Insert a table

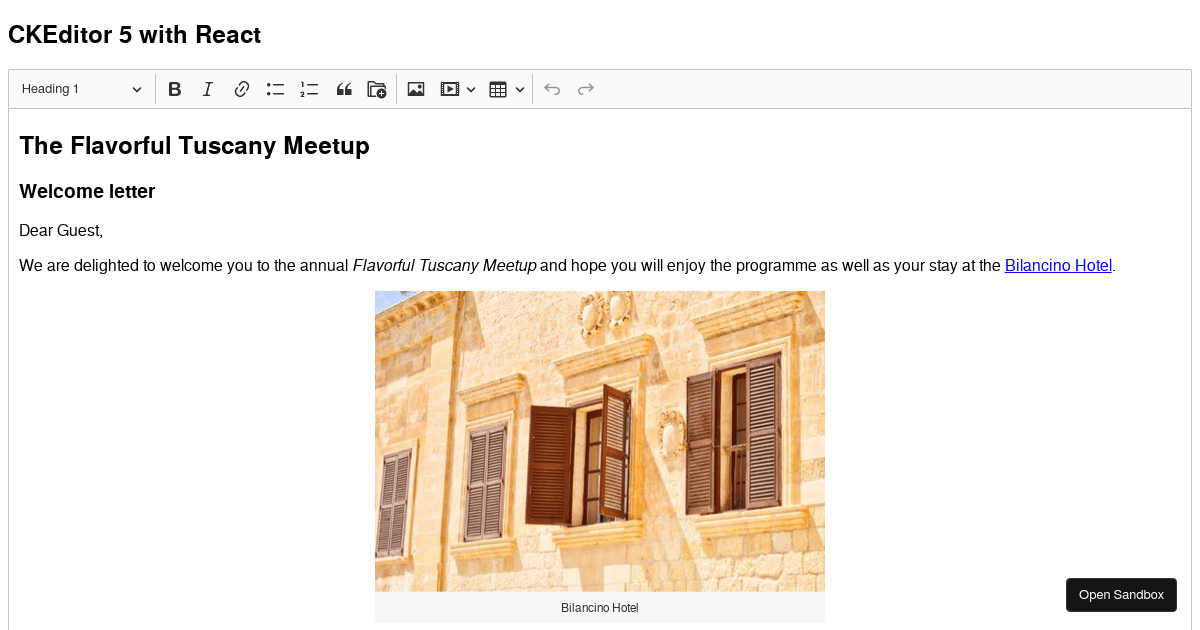click(x=498, y=89)
